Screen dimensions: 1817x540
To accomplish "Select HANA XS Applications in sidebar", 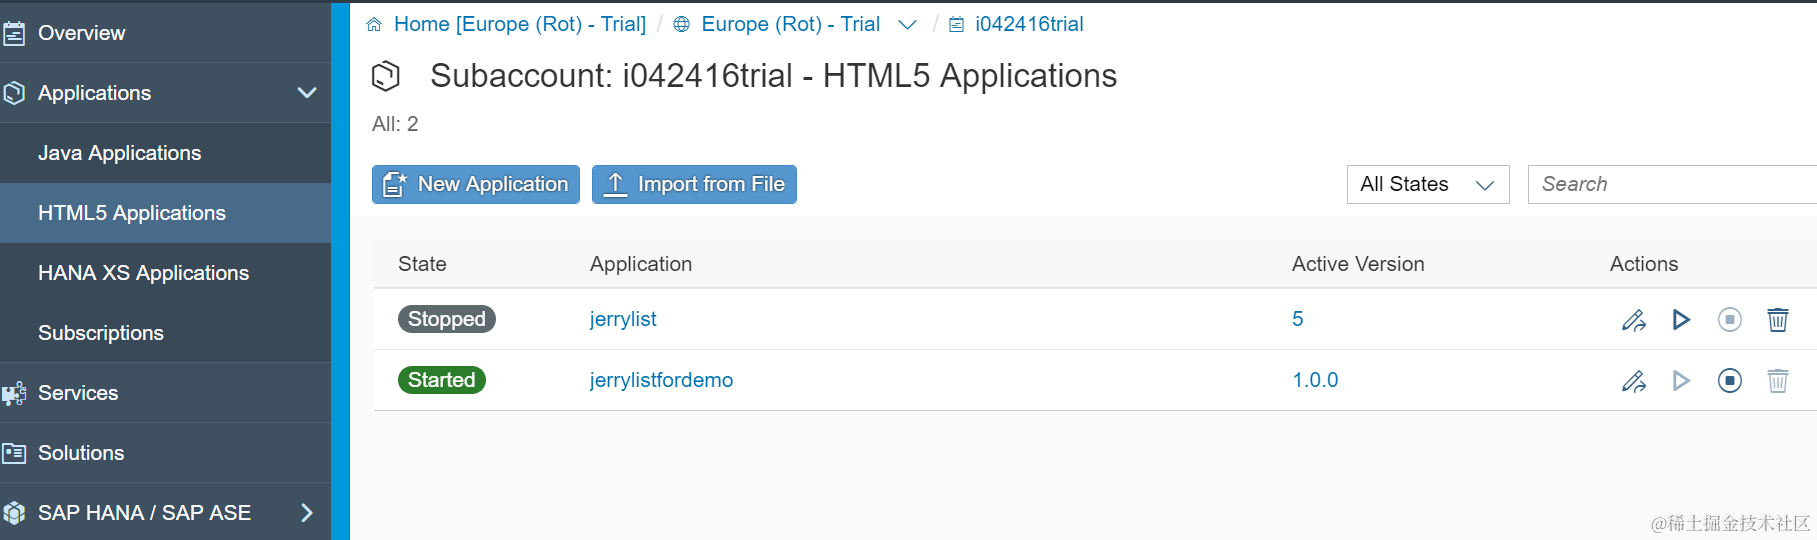I will coord(143,273).
